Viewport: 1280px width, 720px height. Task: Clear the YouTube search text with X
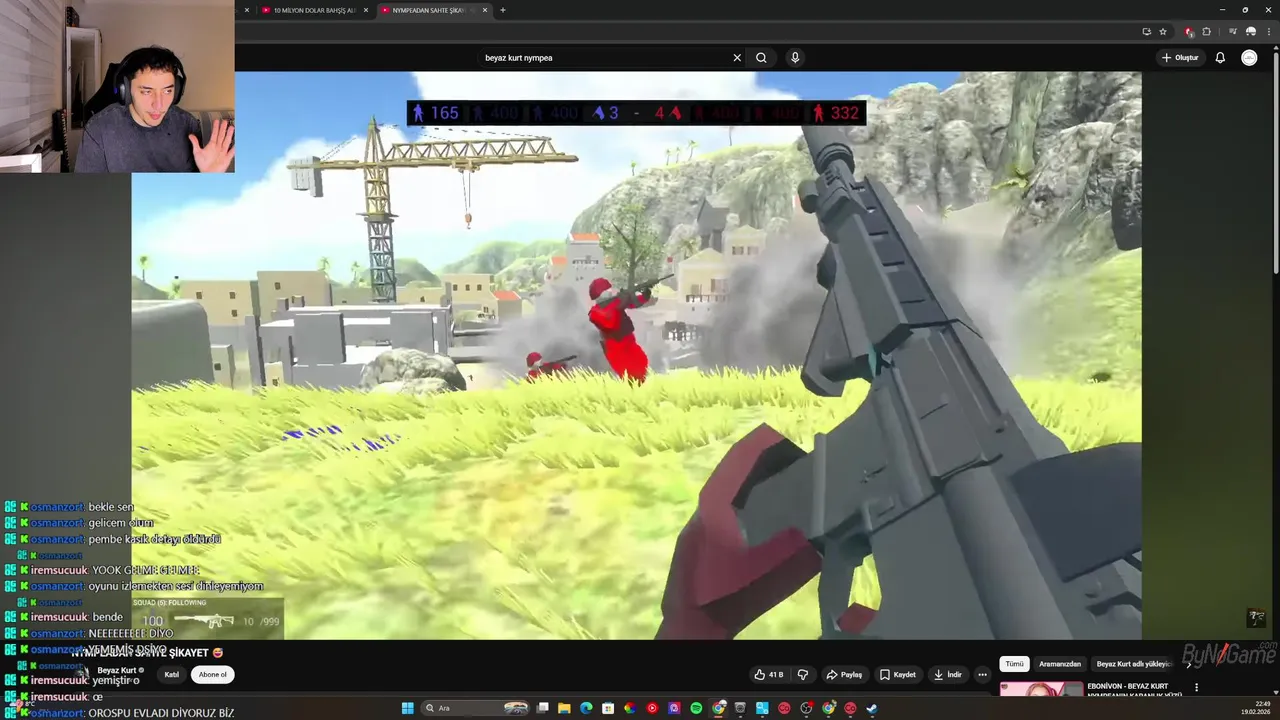[737, 58]
